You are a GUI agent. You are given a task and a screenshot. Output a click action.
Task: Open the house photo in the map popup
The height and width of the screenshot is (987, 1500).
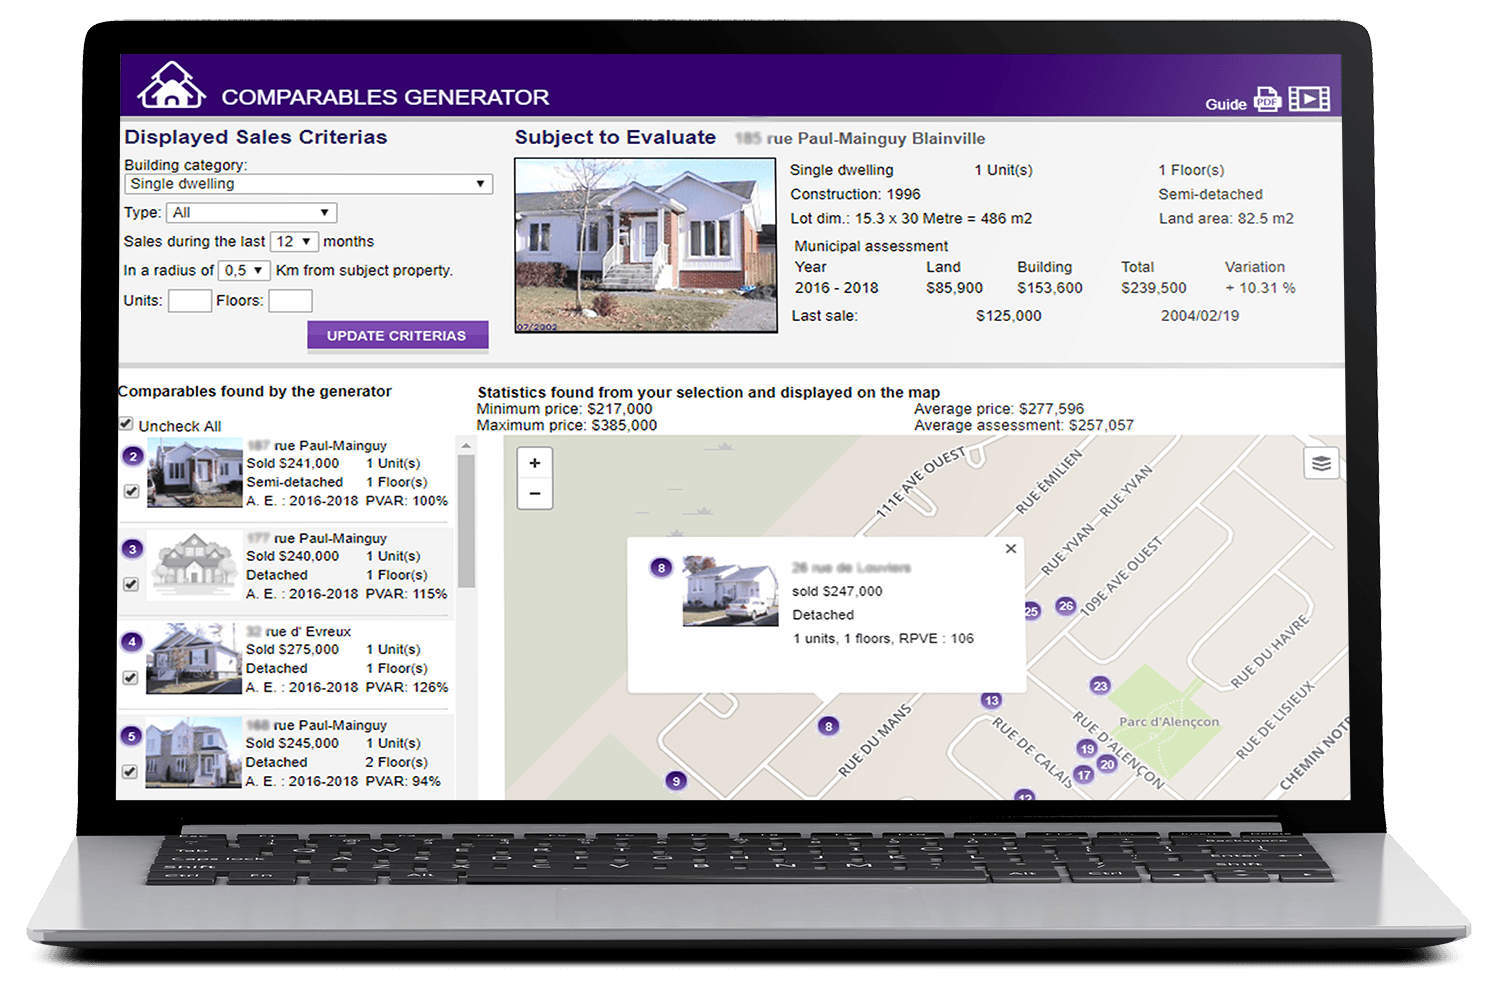tap(730, 591)
